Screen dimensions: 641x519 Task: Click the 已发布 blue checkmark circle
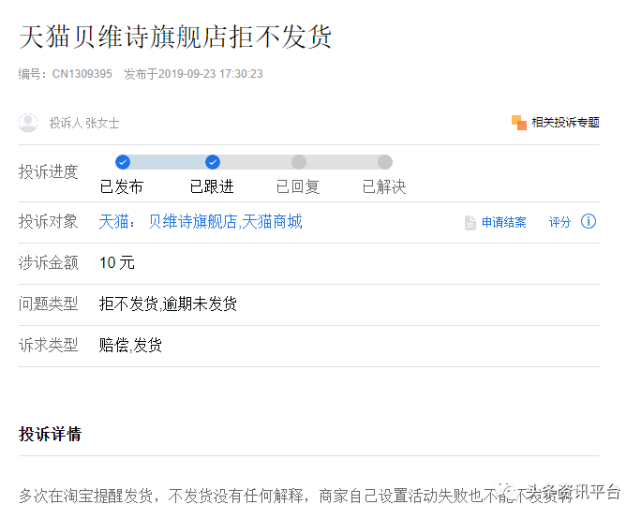pos(122,162)
